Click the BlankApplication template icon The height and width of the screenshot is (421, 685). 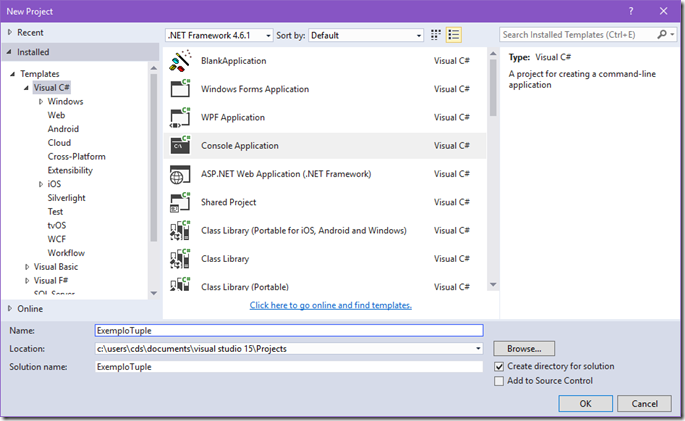pos(180,61)
